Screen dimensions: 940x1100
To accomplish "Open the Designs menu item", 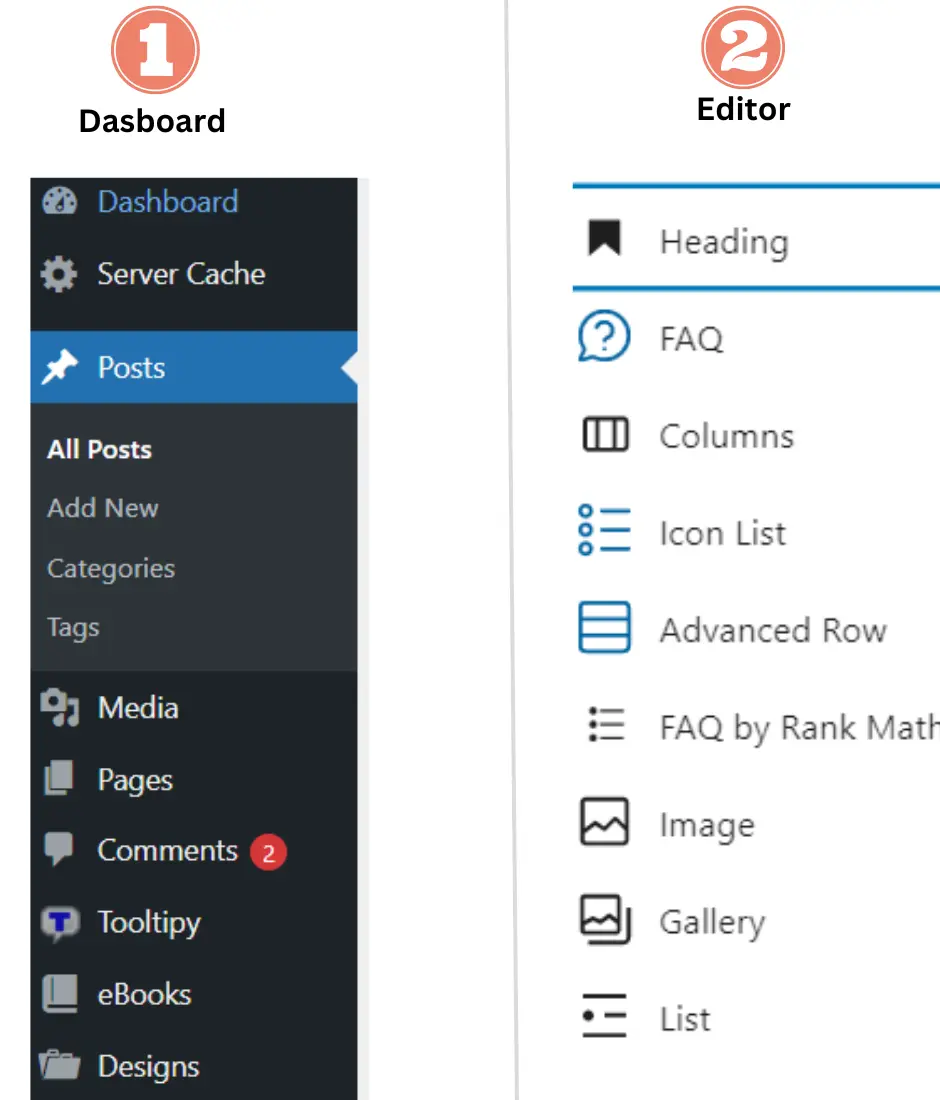I will click(x=148, y=1066).
